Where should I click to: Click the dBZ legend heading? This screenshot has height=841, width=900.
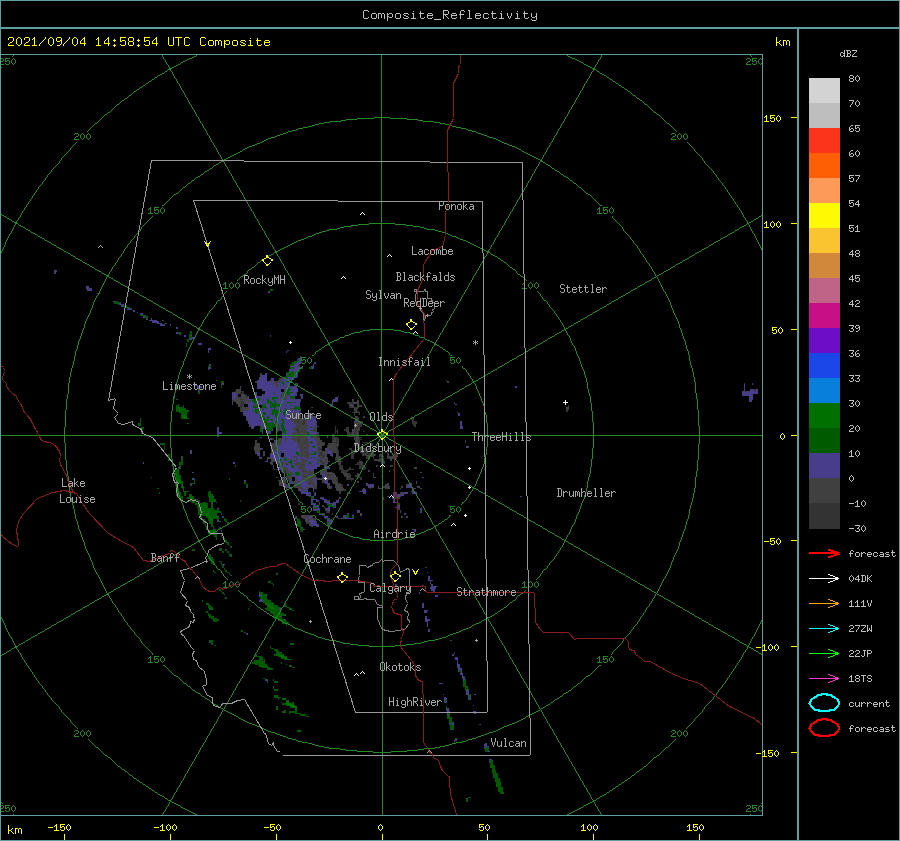coord(848,53)
